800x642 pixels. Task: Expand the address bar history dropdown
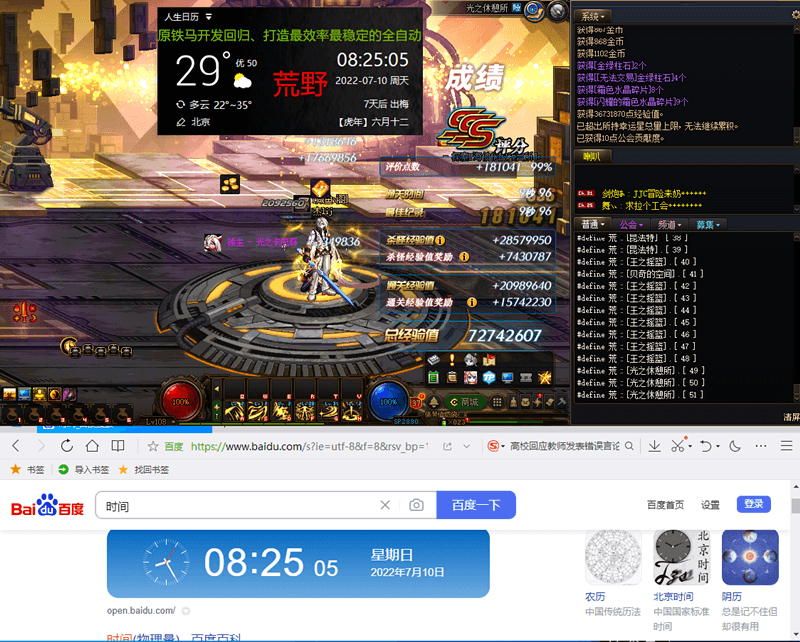[466, 447]
